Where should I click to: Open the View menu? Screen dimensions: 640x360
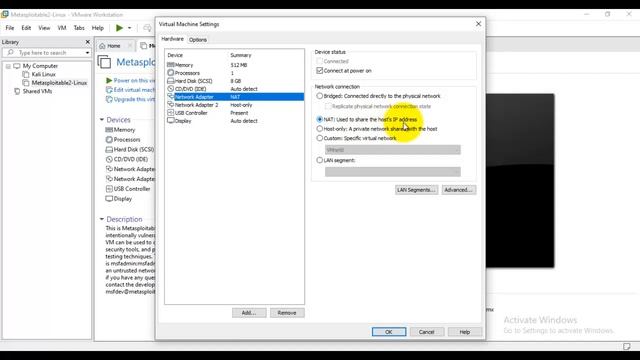tap(44, 28)
